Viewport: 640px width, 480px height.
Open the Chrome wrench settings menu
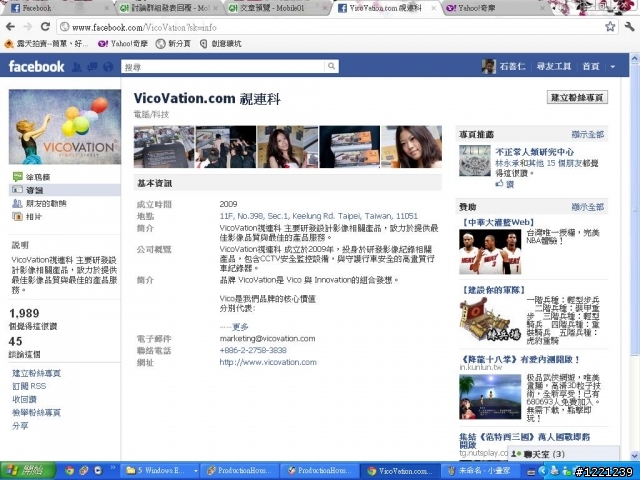click(629, 27)
